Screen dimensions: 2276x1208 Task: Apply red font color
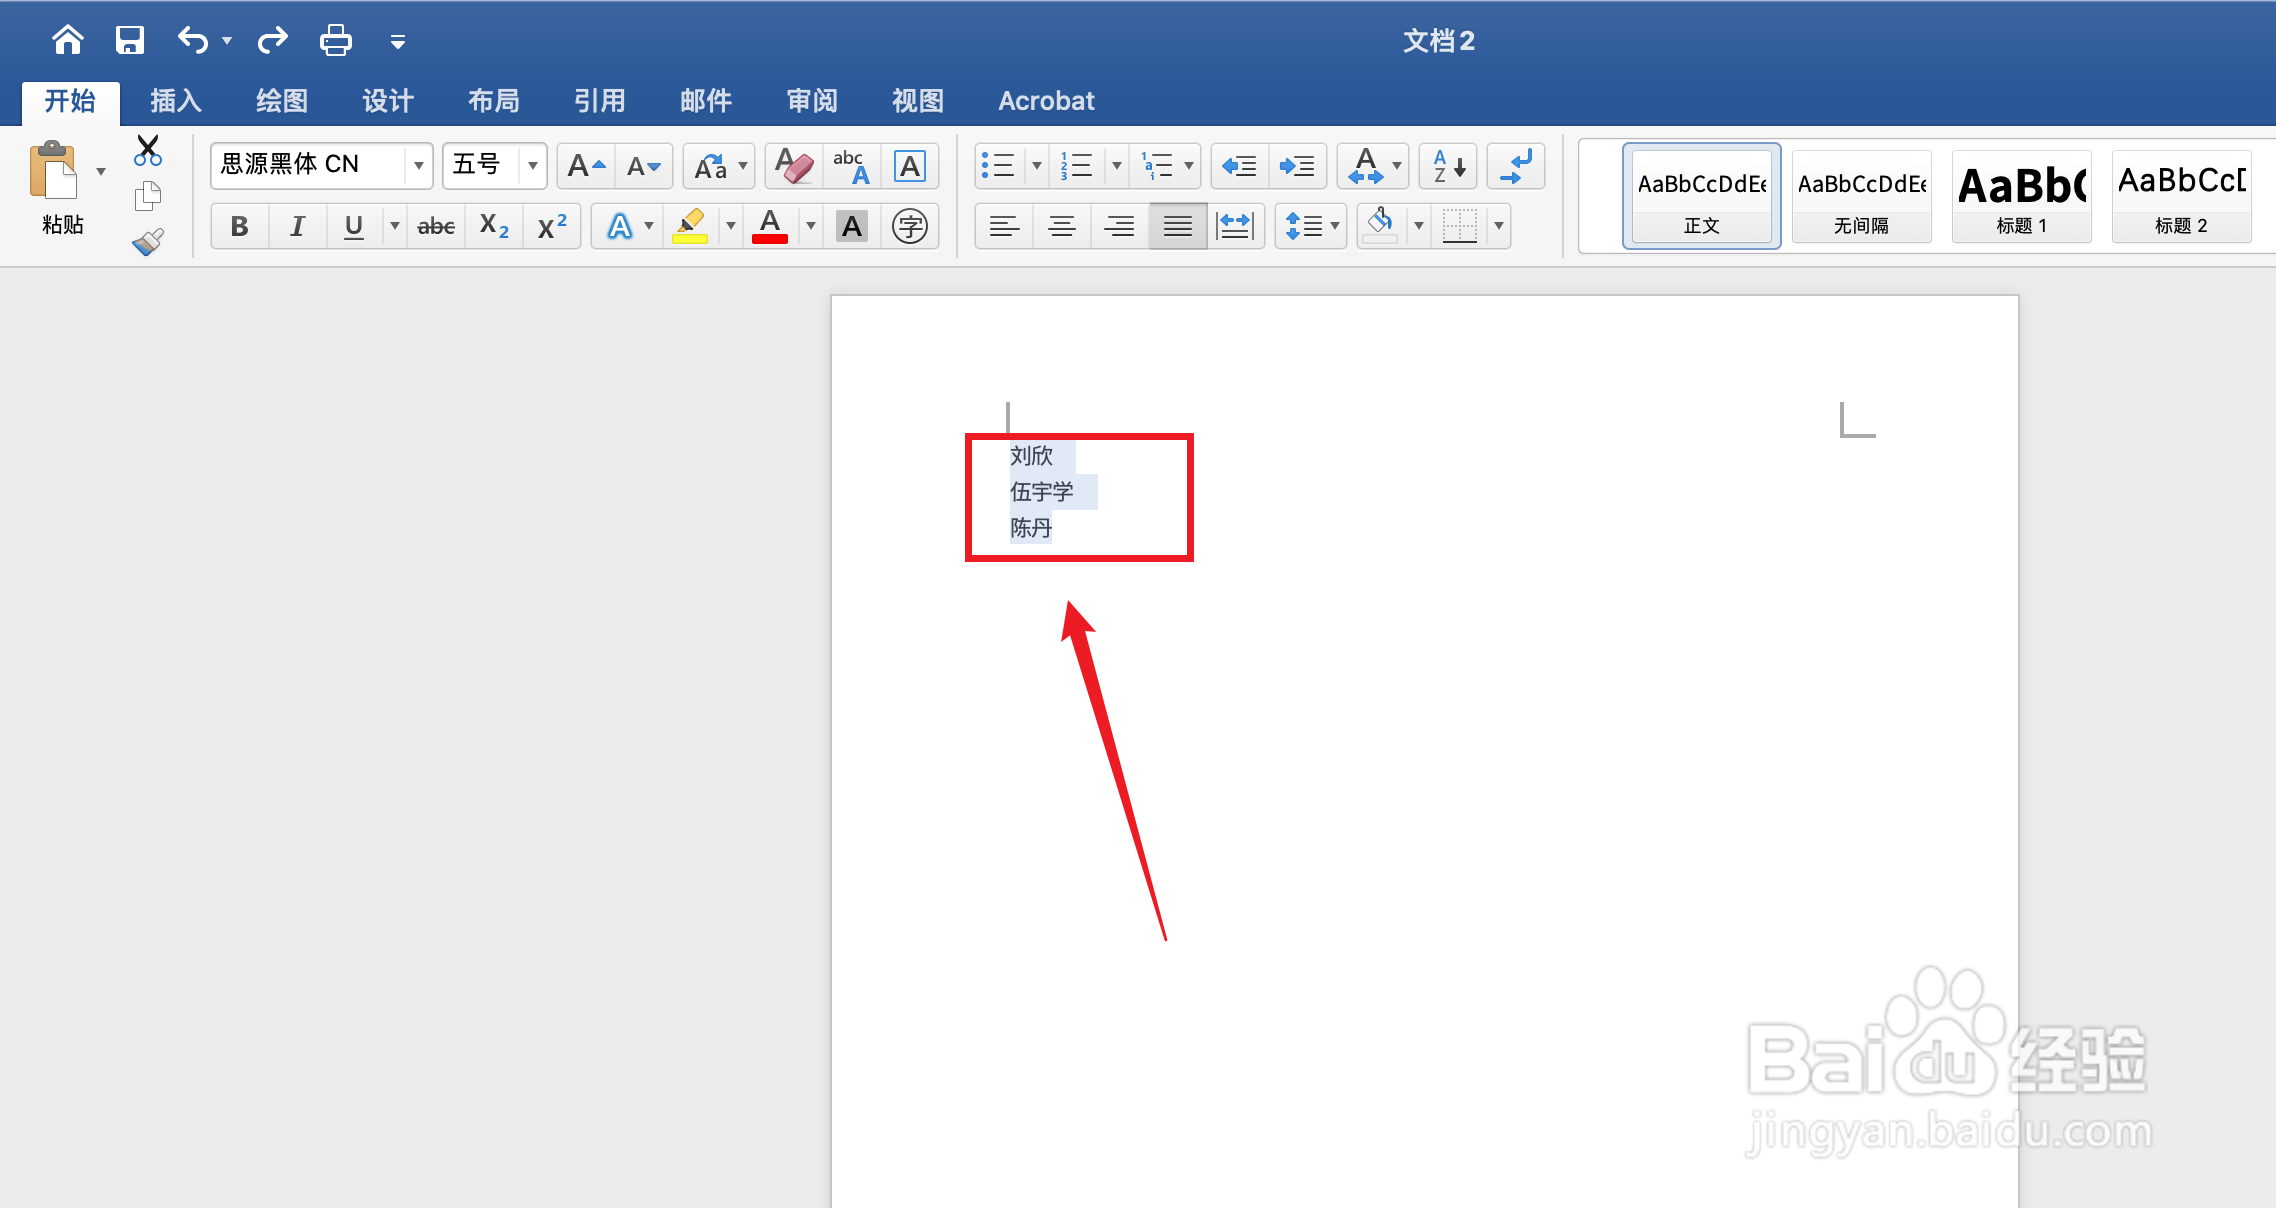(x=770, y=226)
